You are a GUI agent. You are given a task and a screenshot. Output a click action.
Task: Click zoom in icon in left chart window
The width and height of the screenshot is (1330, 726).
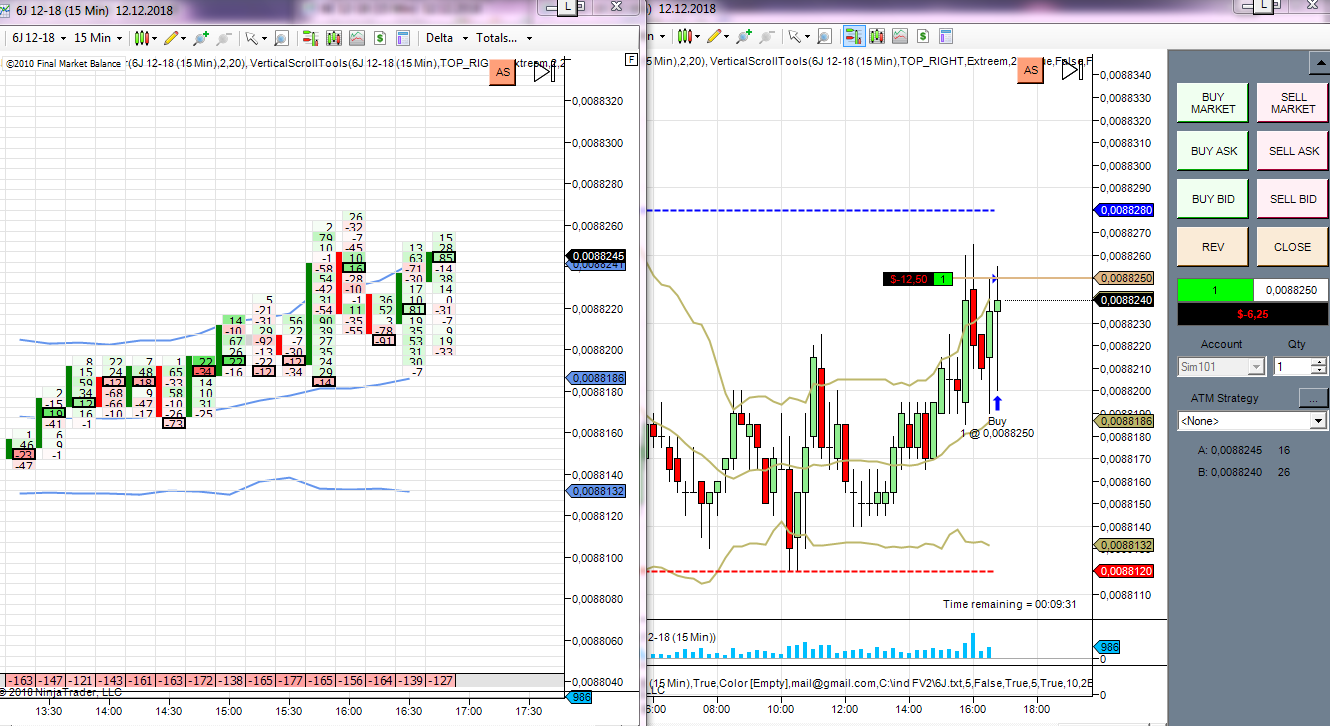coord(201,38)
